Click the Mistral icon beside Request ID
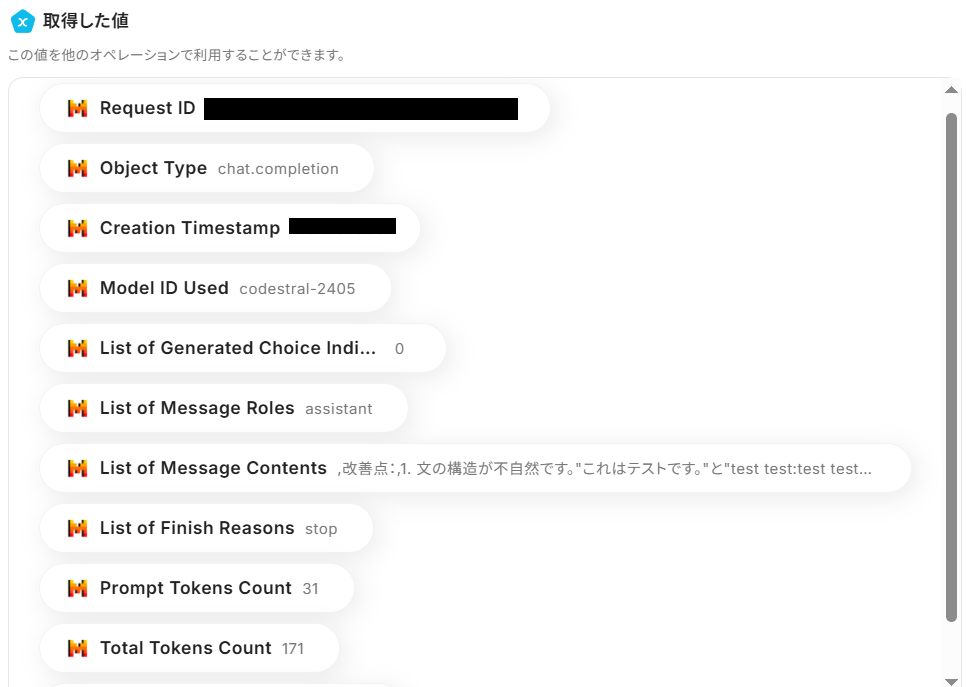The width and height of the screenshot is (966, 687). [77, 108]
